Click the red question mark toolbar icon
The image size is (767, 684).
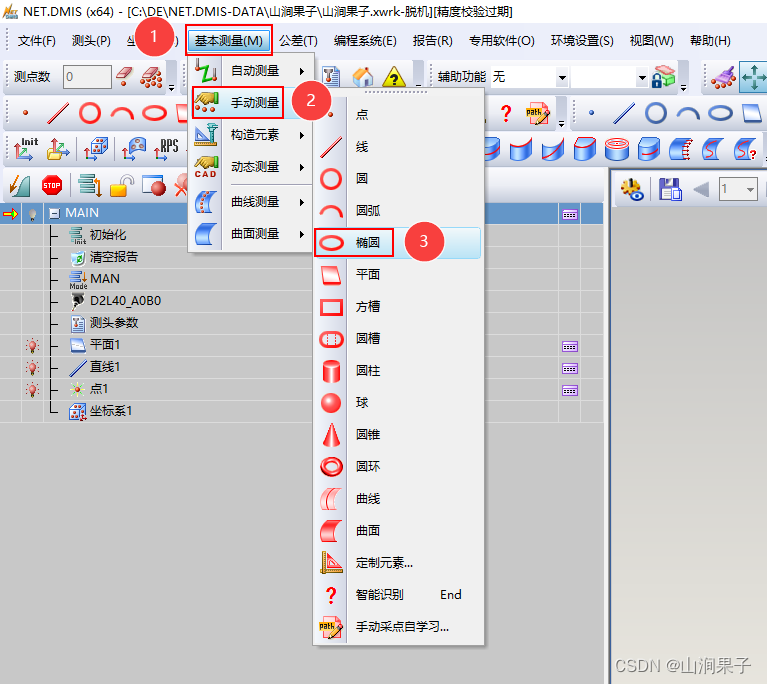tap(506, 114)
